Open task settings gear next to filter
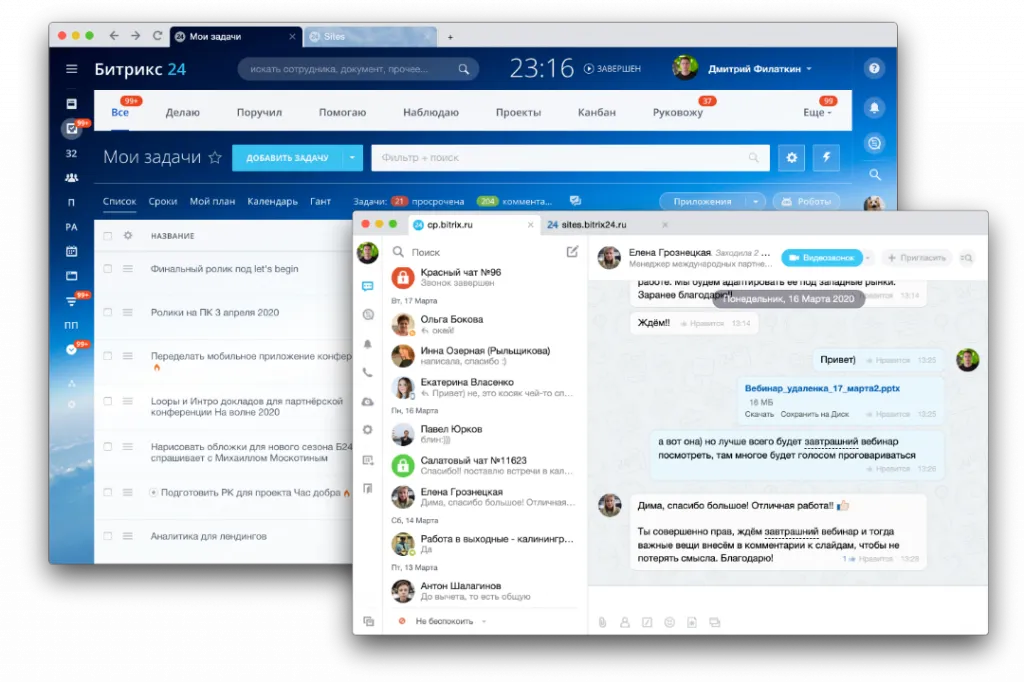The width and height of the screenshot is (1024, 682). point(793,158)
